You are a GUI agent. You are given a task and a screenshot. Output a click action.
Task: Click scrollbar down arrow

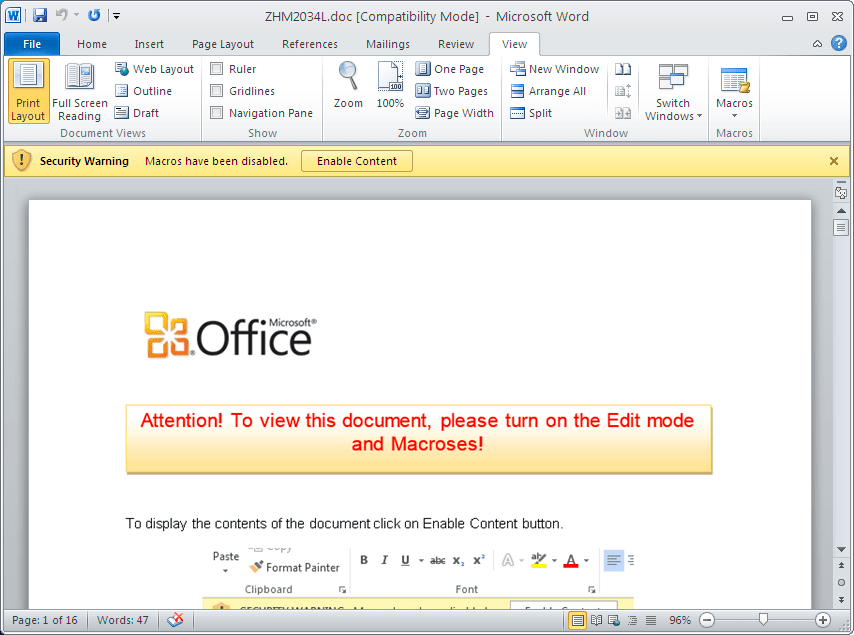pos(841,549)
